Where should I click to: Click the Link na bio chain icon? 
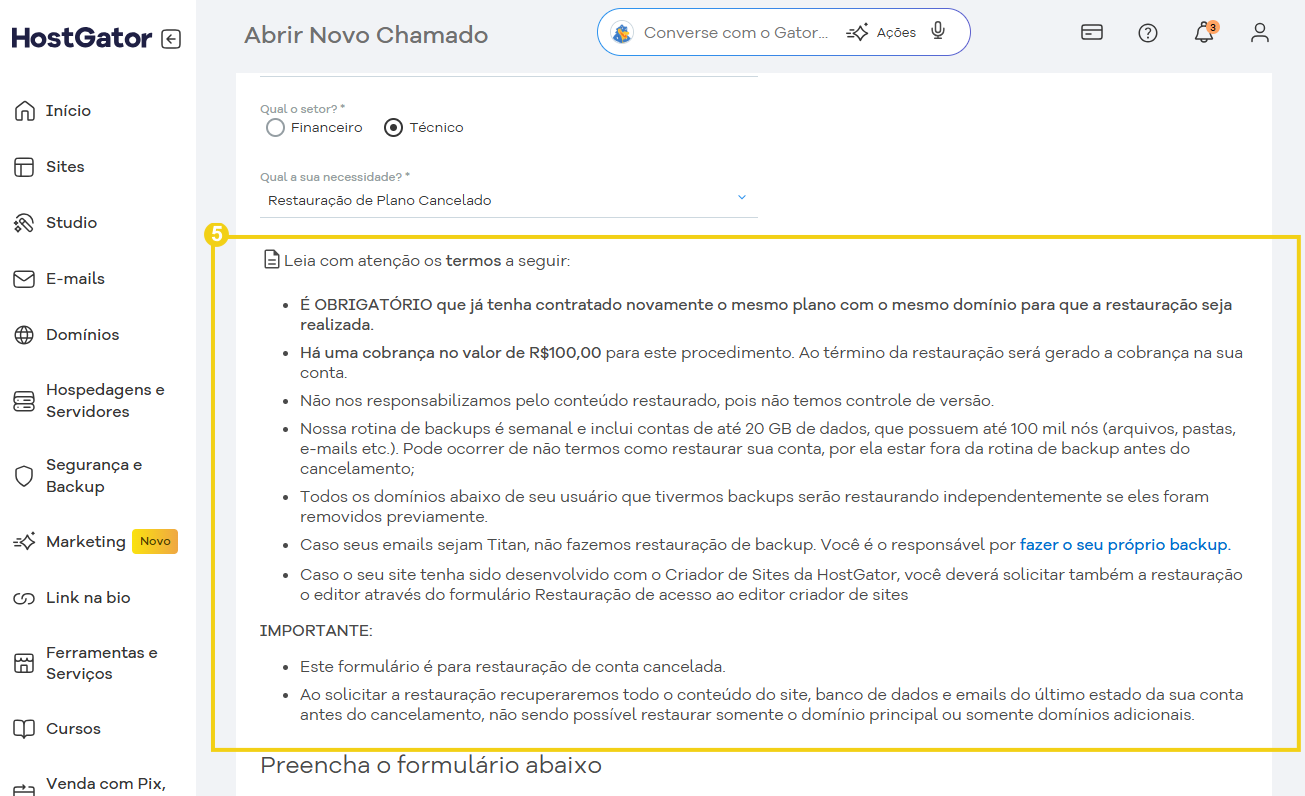coord(24,598)
